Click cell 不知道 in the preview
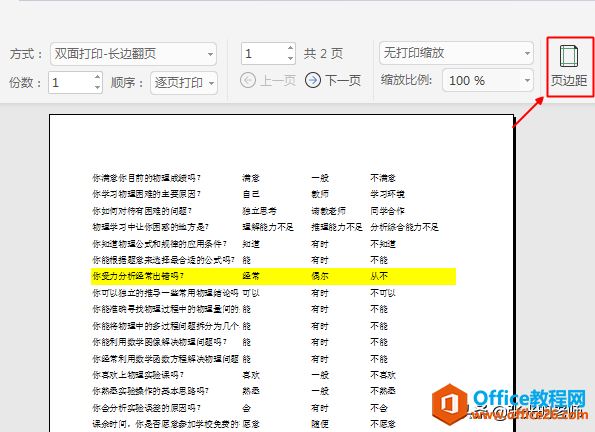 click(383, 244)
